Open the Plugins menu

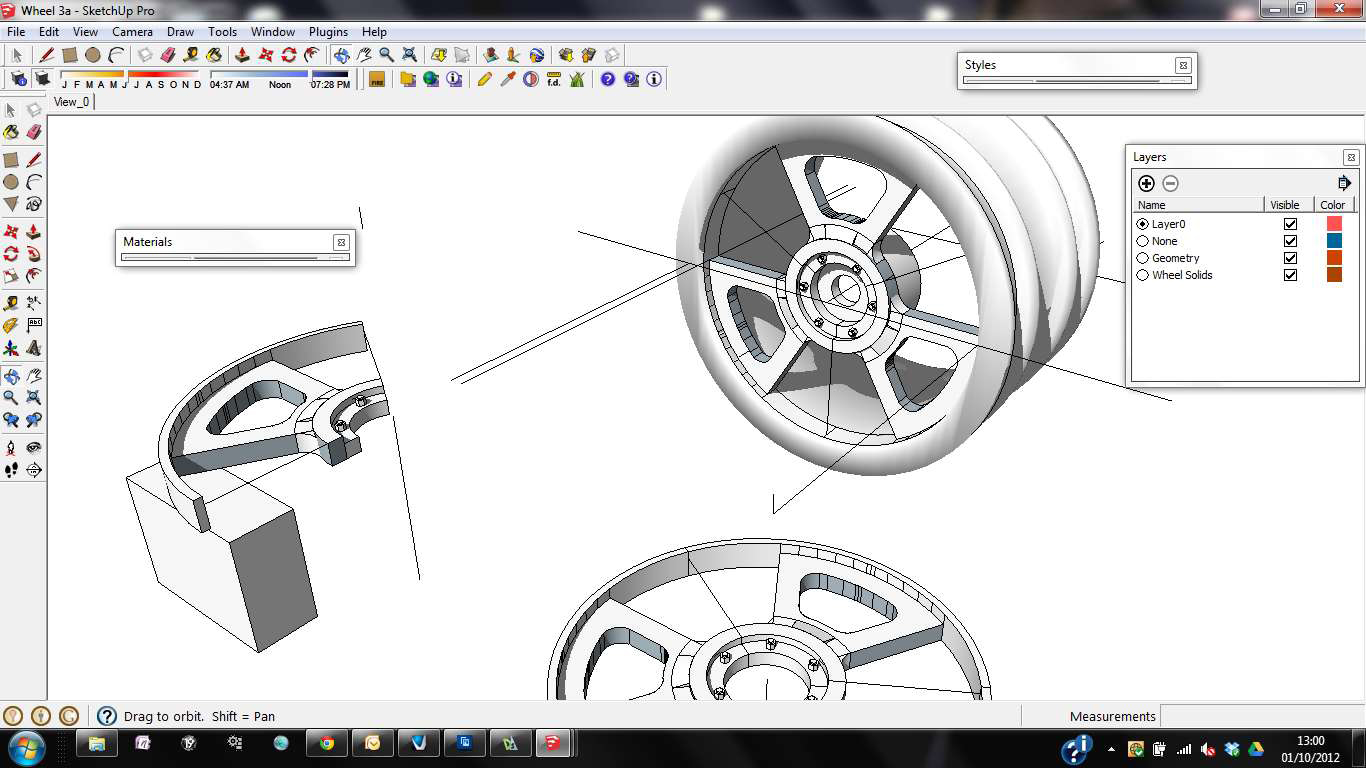click(328, 32)
